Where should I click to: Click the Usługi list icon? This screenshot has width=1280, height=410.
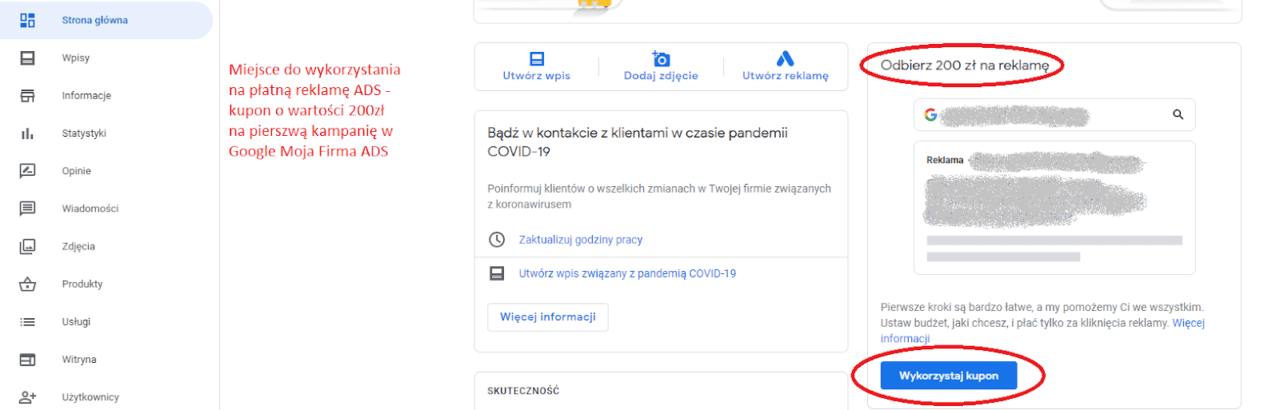click(x=28, y=321)
